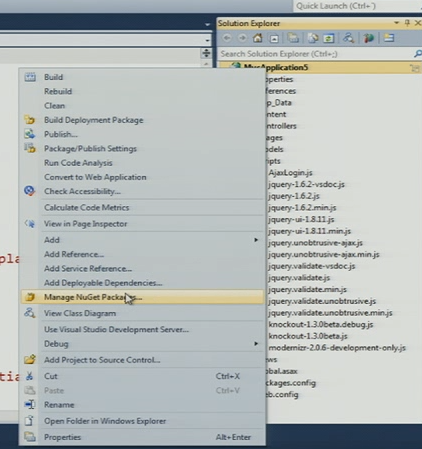Click the magnifier icon in Solution Explorer search
The width and height of the screenshot is (422, 449).
click(x=417, y=54)
